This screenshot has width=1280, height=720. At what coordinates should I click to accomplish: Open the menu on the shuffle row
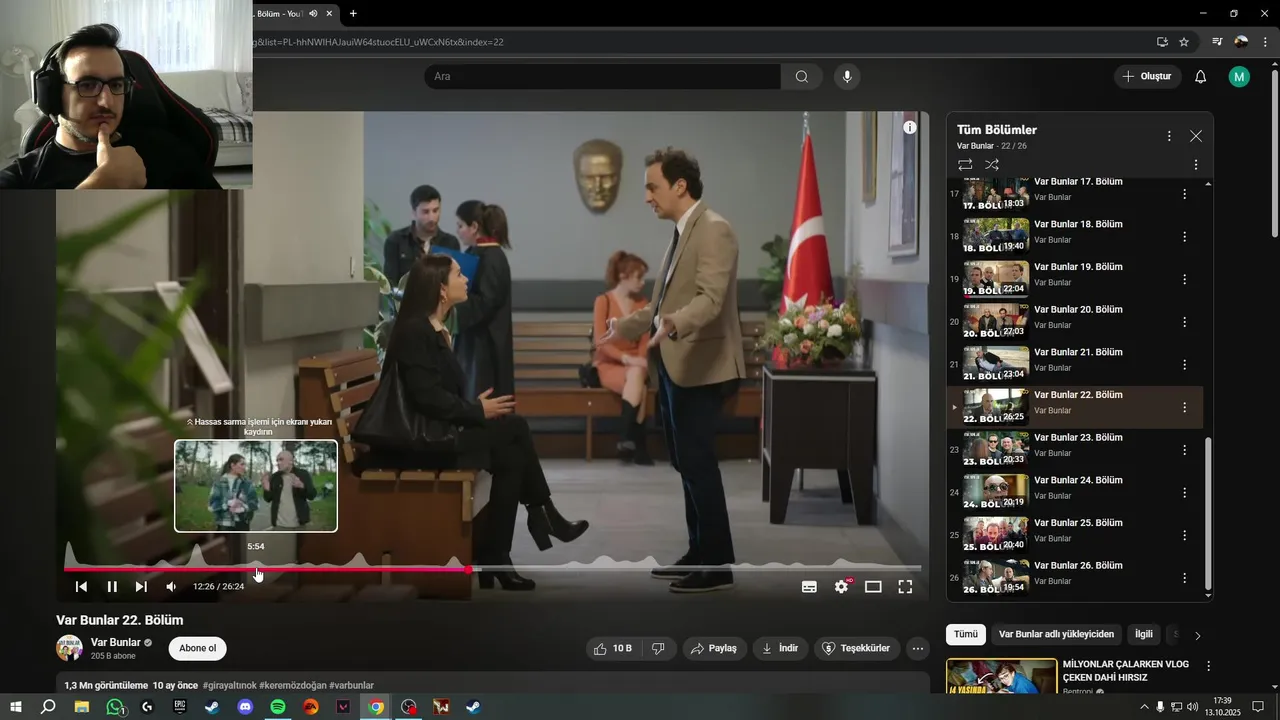tap(1196, 164)
